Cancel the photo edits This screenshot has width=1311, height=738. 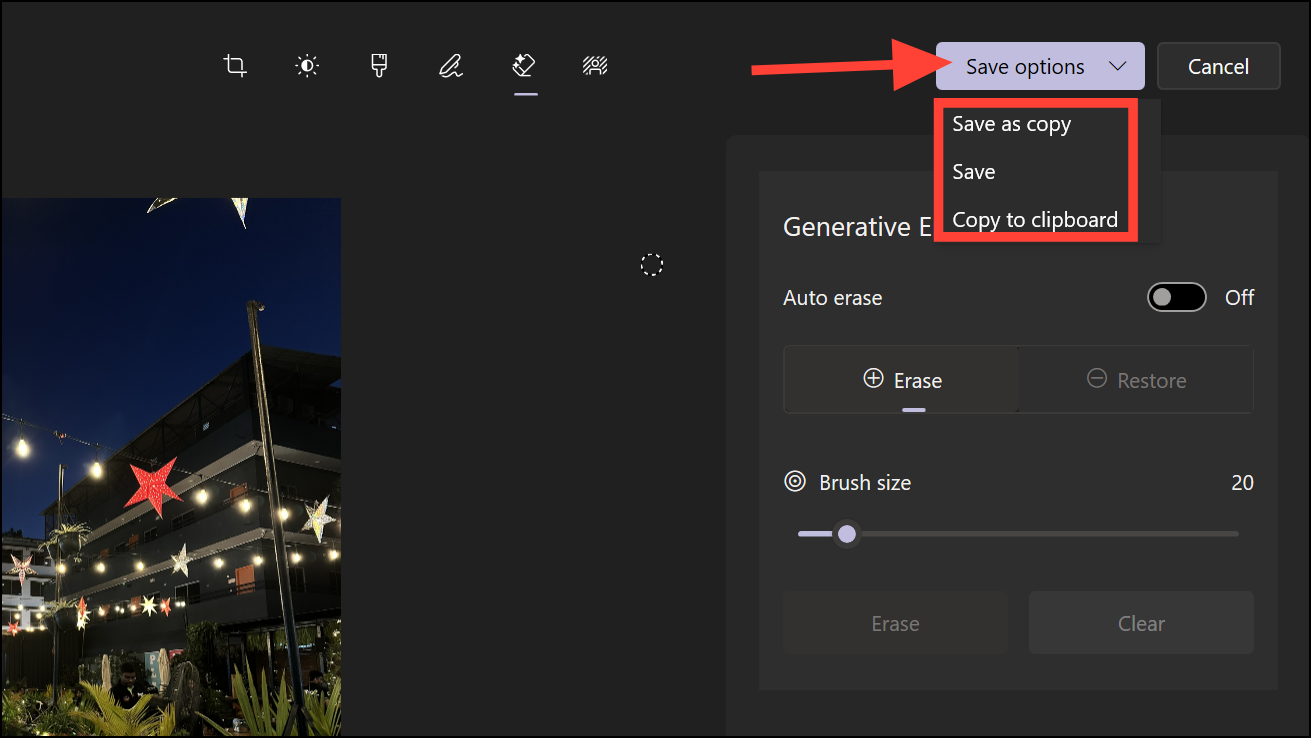(1218, 66)
